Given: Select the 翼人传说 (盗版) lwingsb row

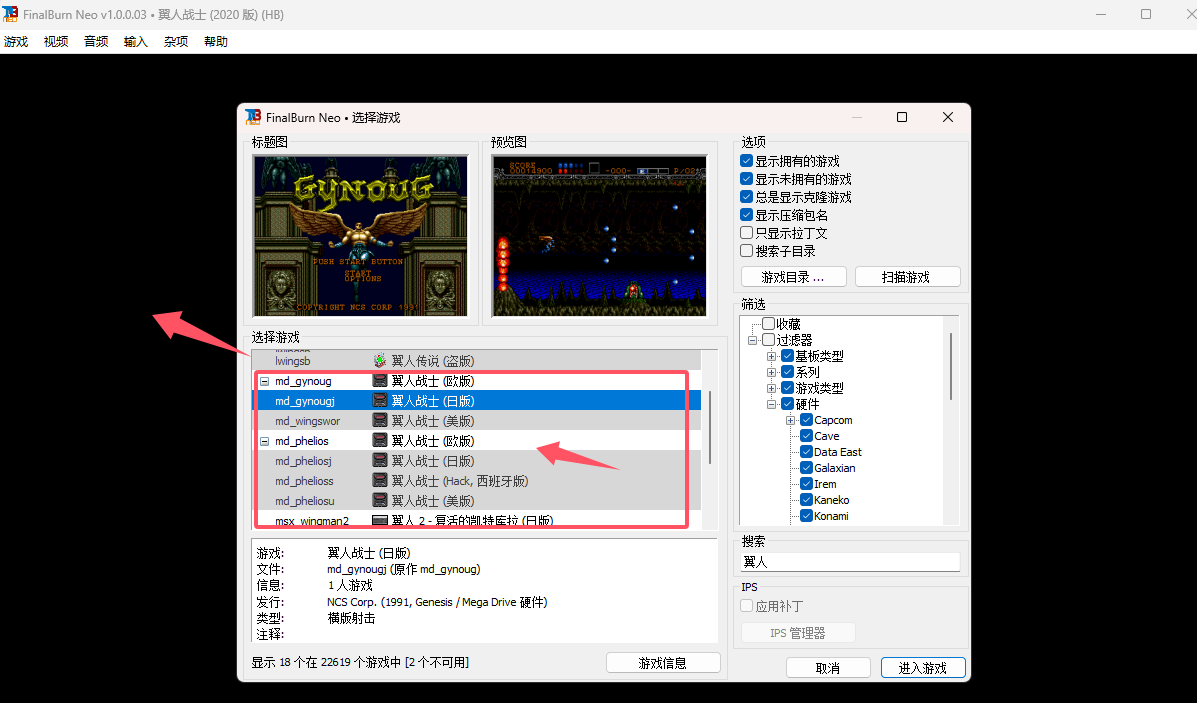Looking at the screenshot, I should click(476, 360).
